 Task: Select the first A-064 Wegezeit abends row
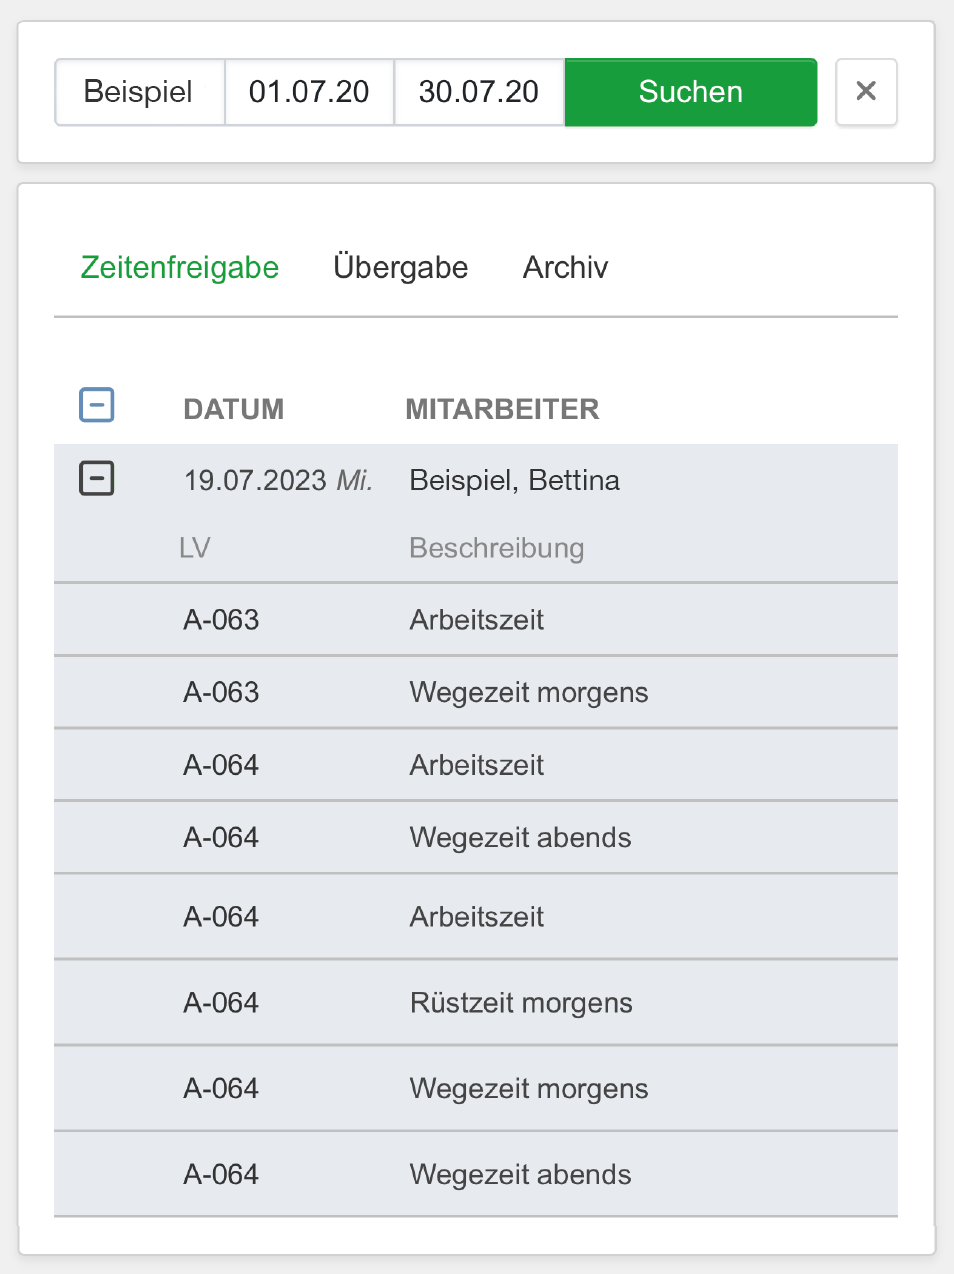coord(476,838)
